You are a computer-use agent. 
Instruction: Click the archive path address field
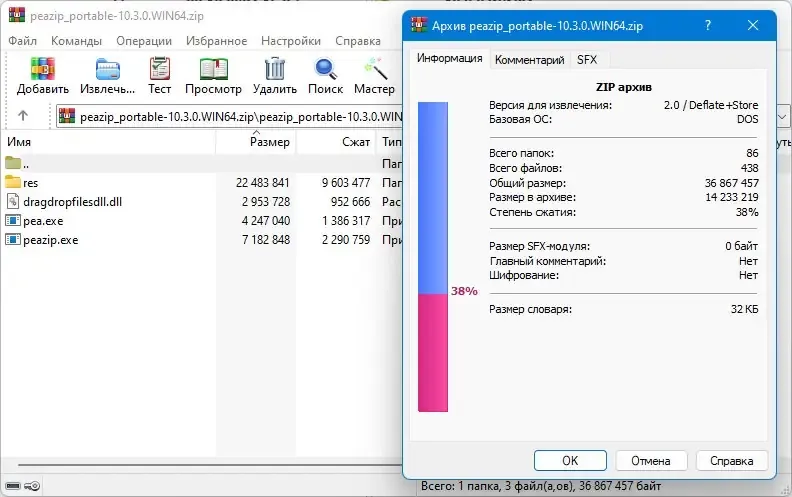pos(229,117)
